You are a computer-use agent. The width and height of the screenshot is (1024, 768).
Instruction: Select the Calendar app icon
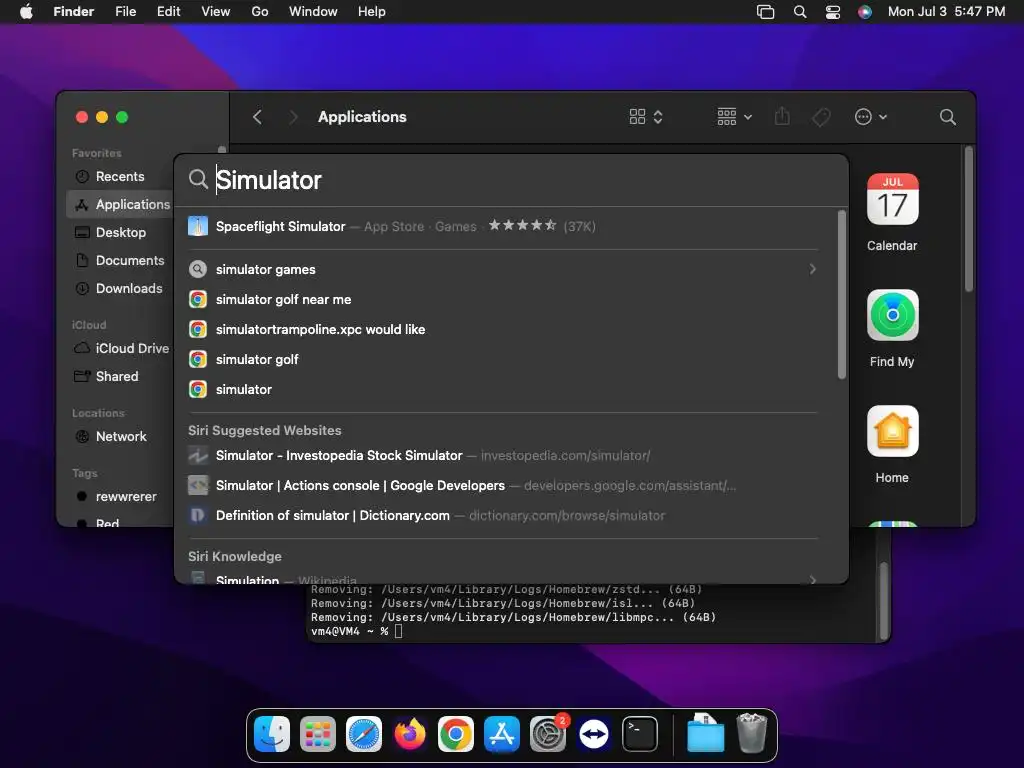(x=892, y=199)
